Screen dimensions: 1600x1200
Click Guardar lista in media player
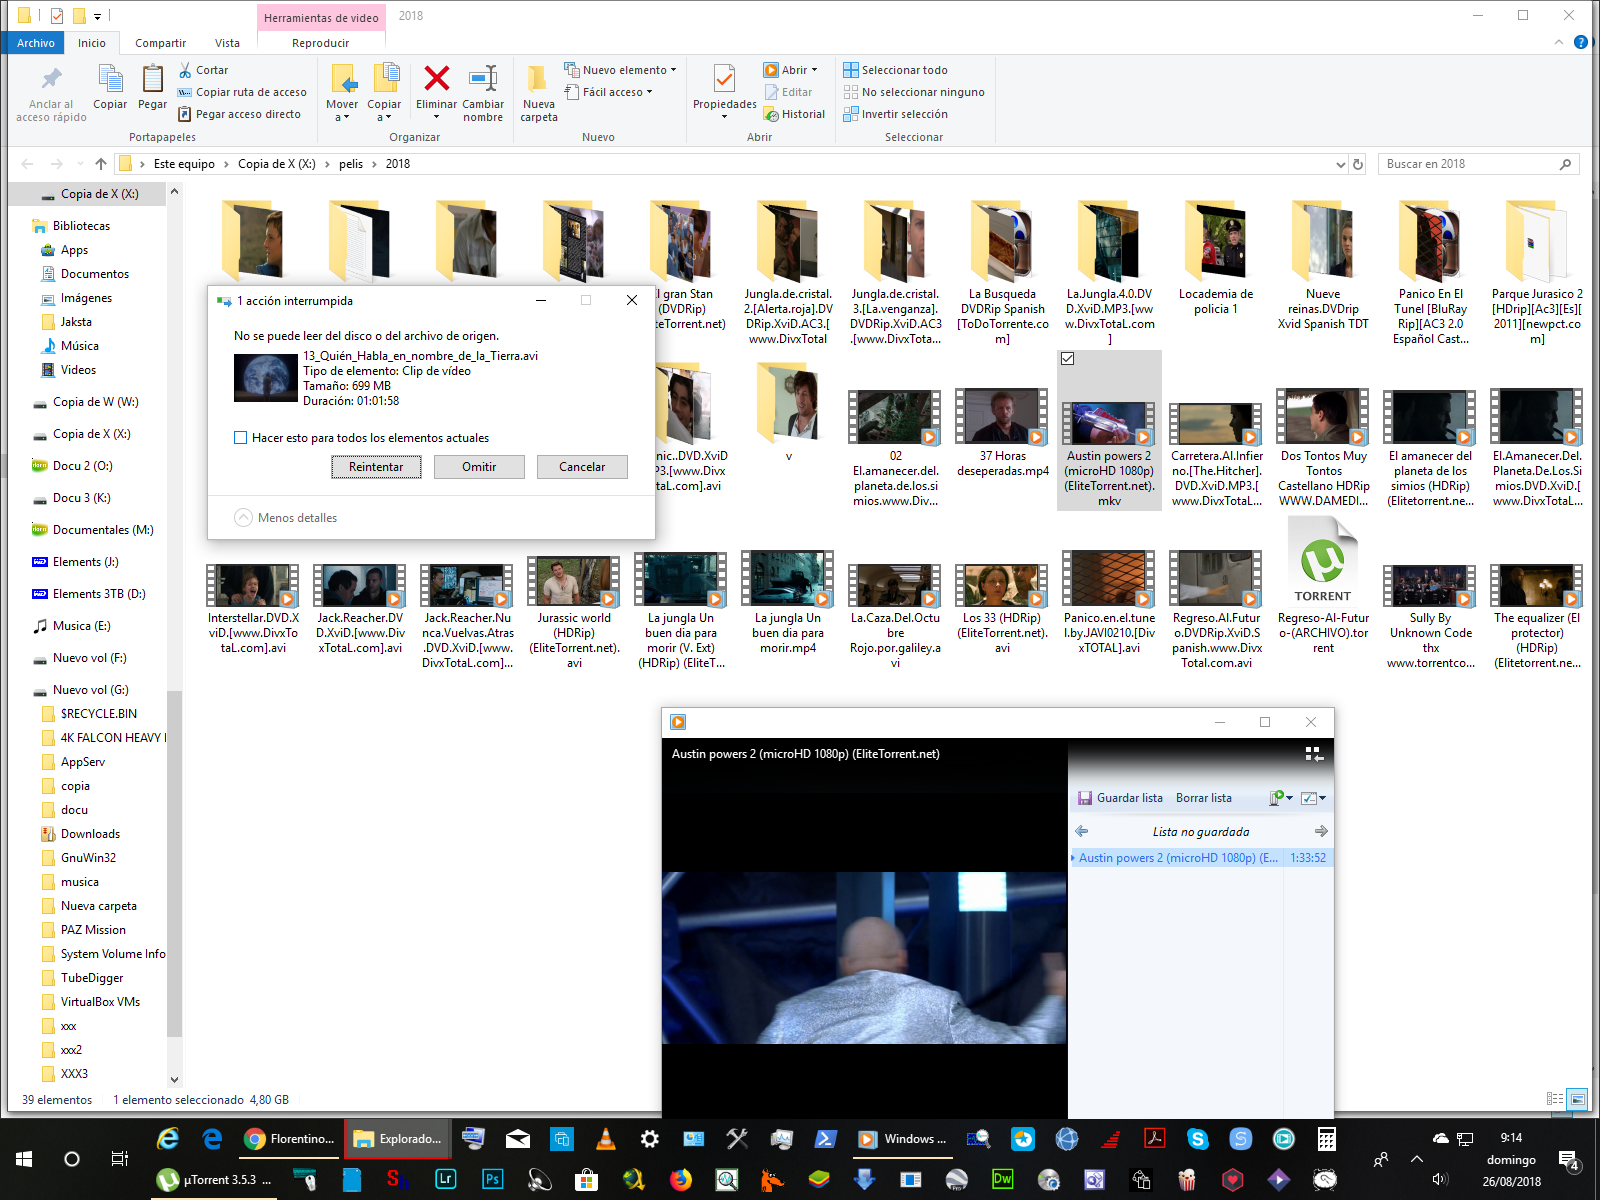click(1120, 798)
